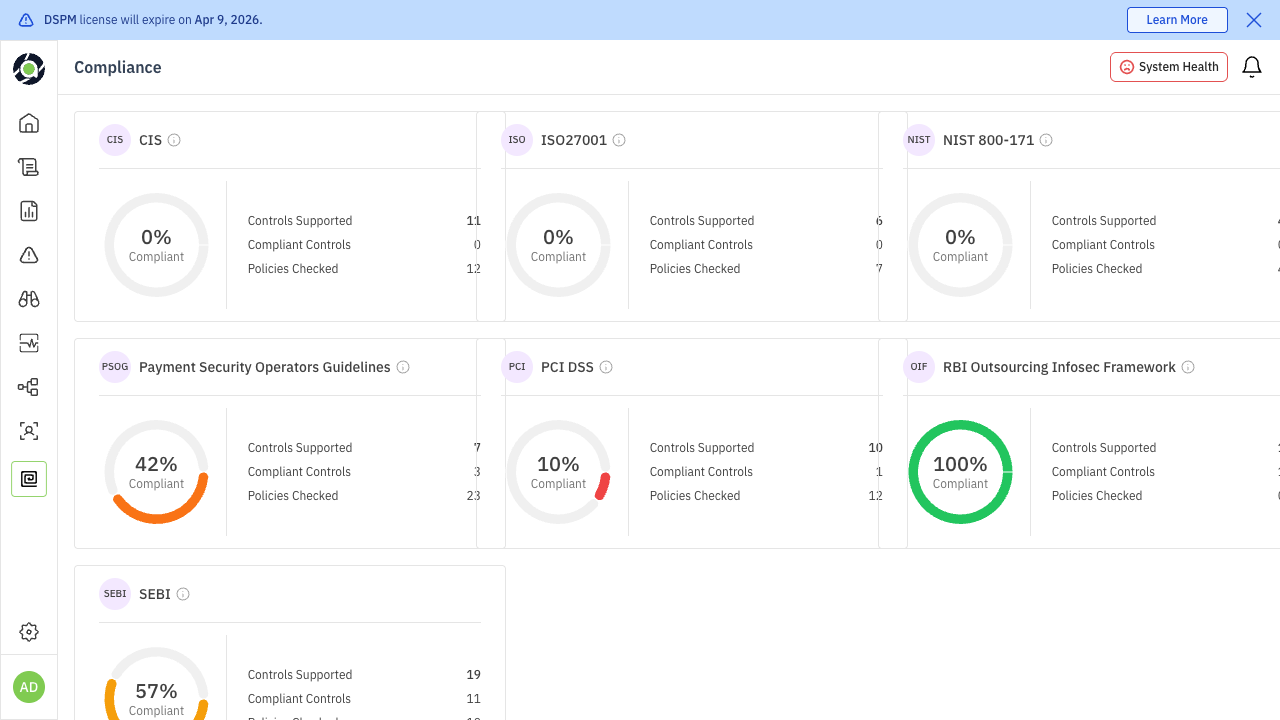Image resolution: width=1280 pixels, height=720 pixels.
Task: Click the 42% Compliant donut chart
Action: 156,472
